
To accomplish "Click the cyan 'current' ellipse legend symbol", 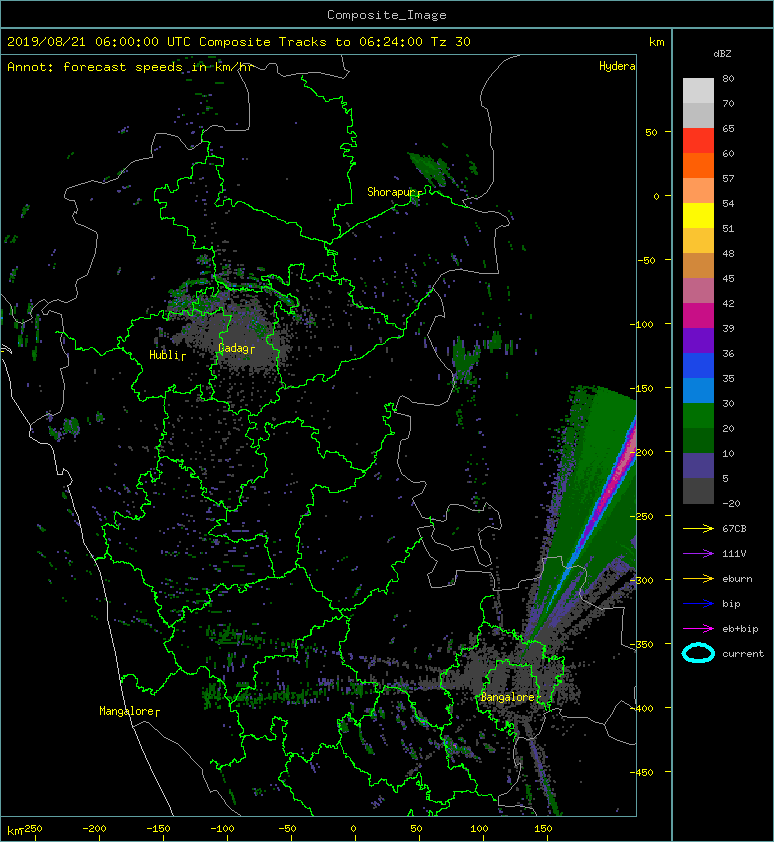I will tap(698, 653).
